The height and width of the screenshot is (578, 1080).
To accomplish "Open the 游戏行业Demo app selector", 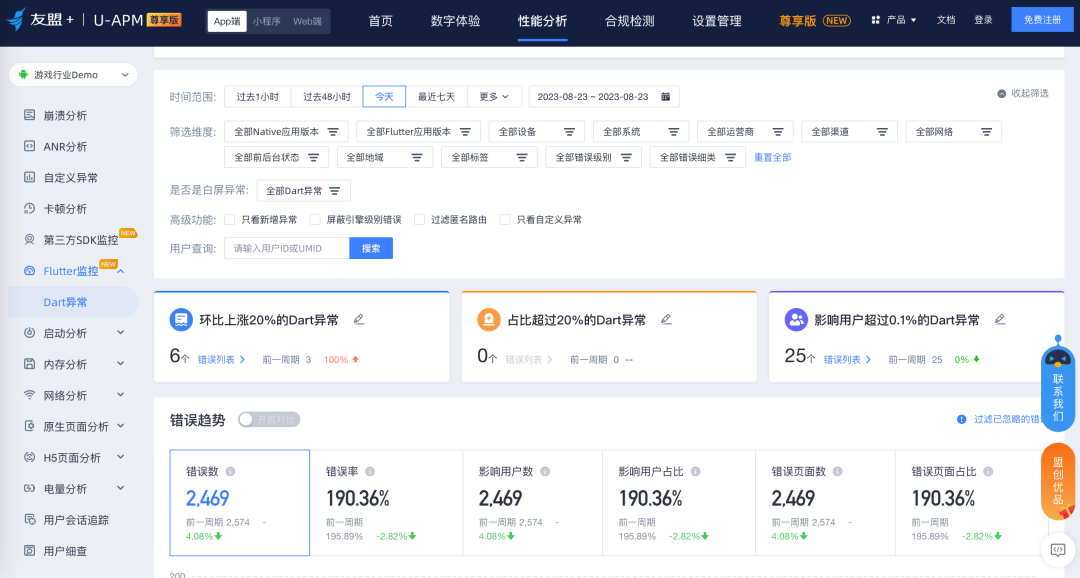I will (x=73, y=74).
